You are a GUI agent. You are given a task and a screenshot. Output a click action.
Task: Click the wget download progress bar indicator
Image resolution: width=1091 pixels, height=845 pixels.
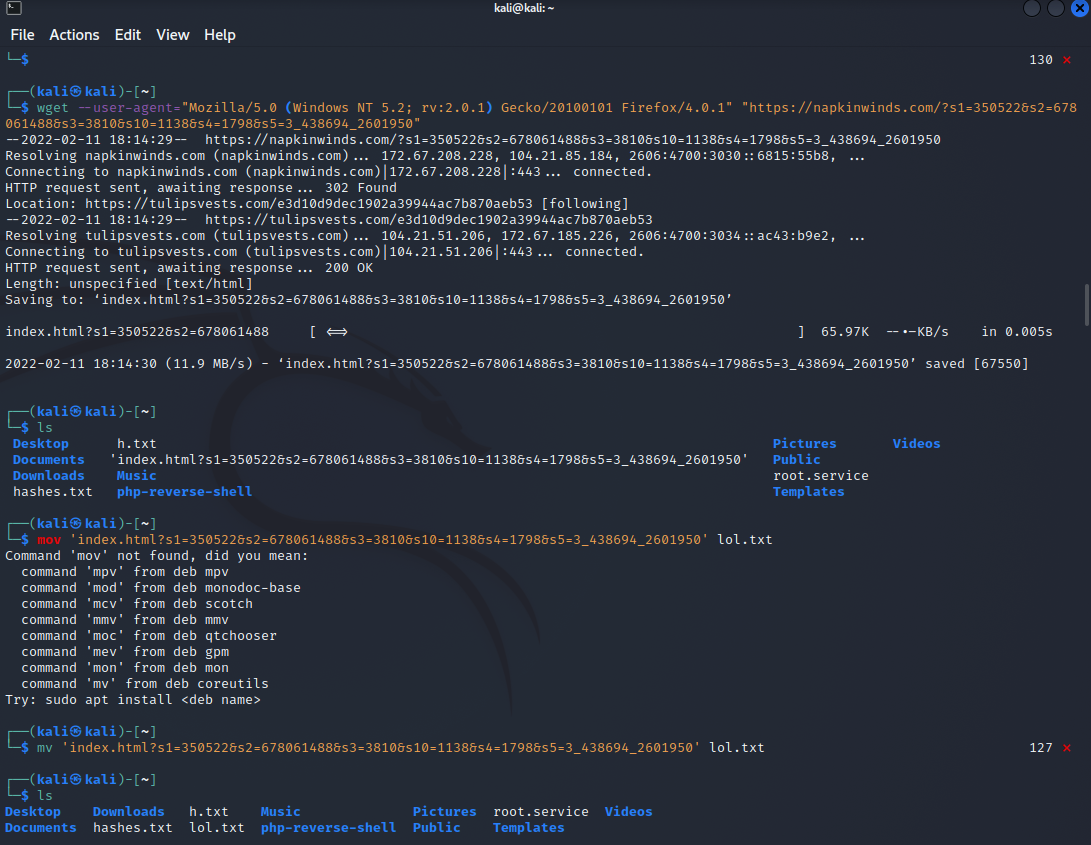pos(336,332)
